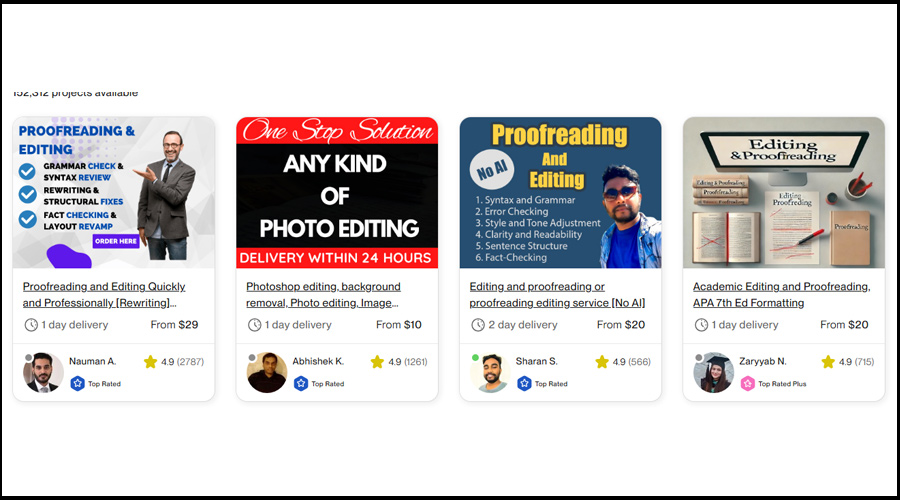Open 'Academic Editing and Proofreading, APA 7th' link
Viewport: 900px width, 500px height.
tap(781, 294)
